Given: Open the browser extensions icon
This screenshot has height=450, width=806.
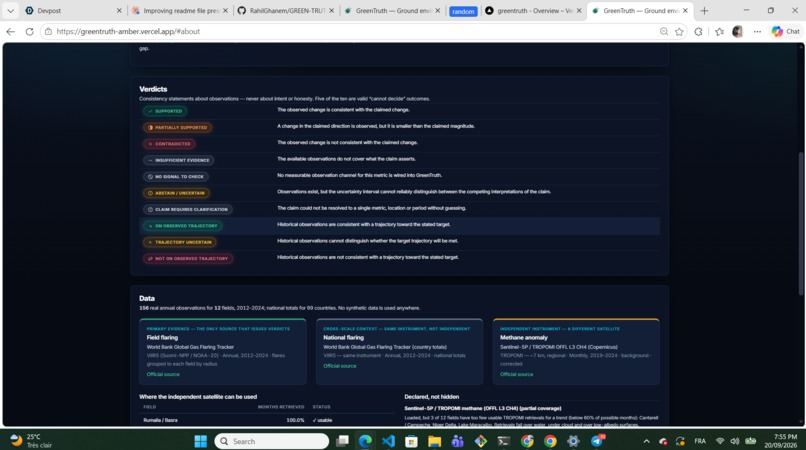Looking at the screenshot, I should tap(698, 31).
